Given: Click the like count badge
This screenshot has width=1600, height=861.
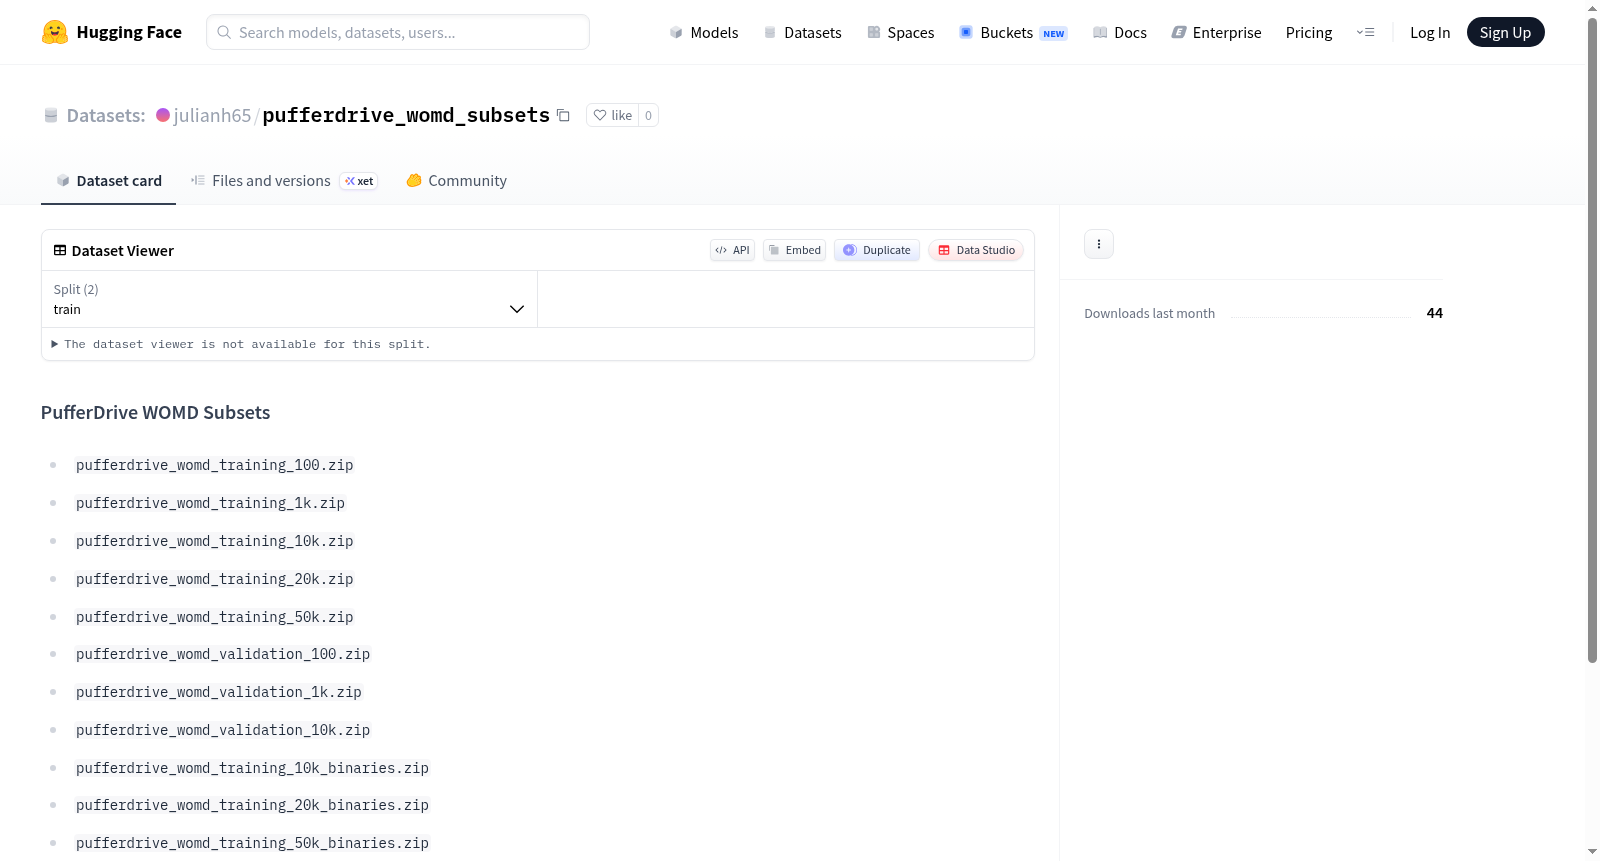Looking at the screenshot, I should [648, 115].
